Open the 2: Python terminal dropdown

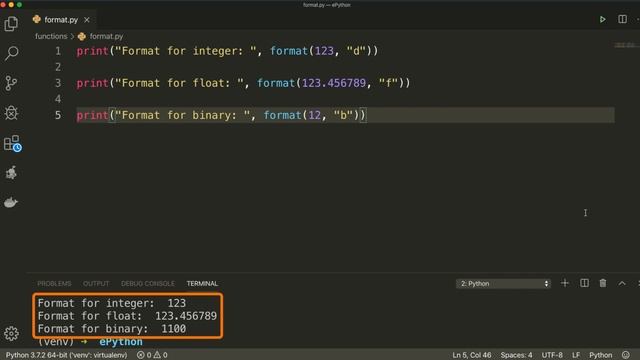pyautogui.click(x=503, y=283)
